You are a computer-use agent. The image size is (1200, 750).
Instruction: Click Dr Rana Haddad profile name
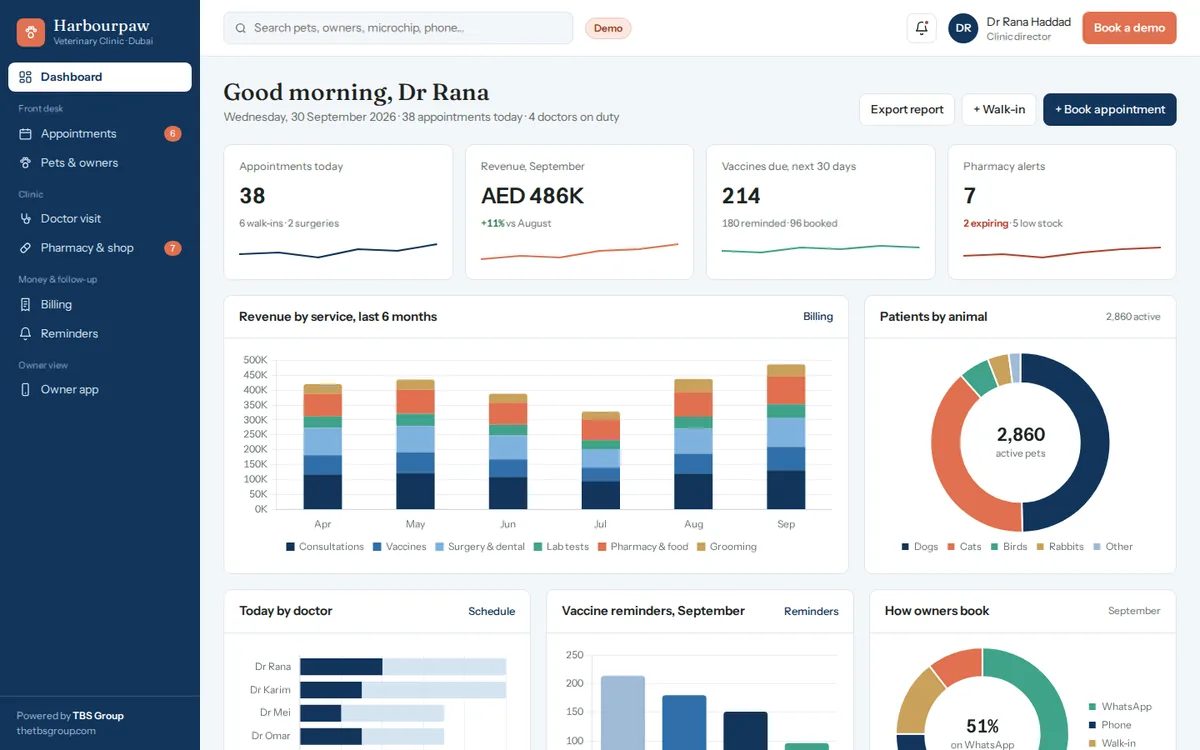1028,22
